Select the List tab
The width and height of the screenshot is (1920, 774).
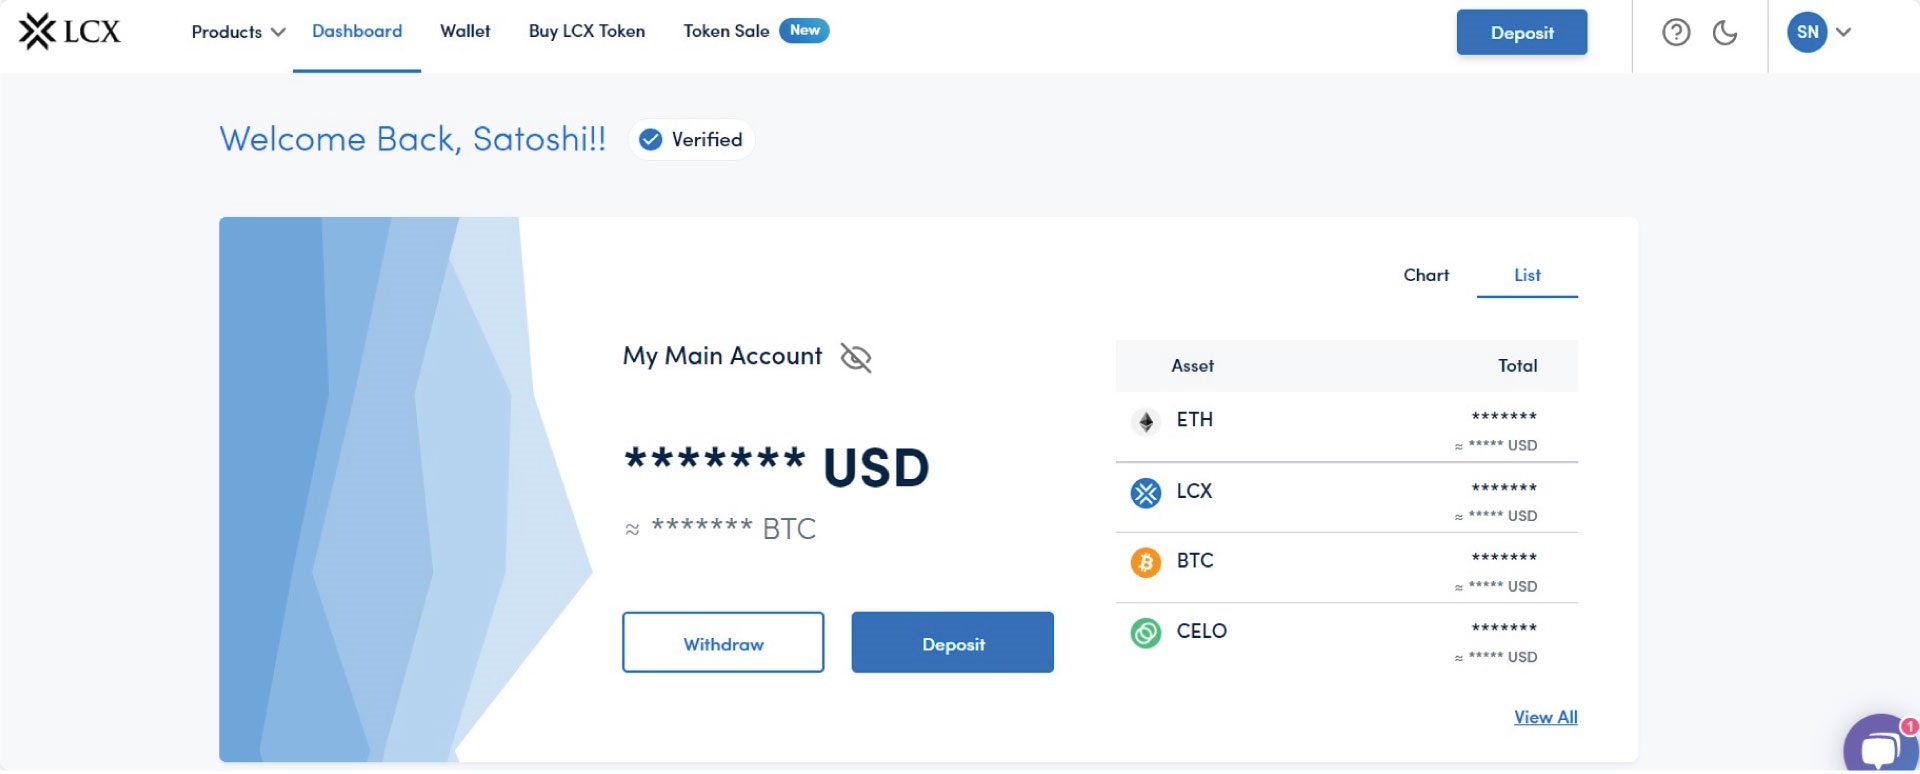[1527, 275]
